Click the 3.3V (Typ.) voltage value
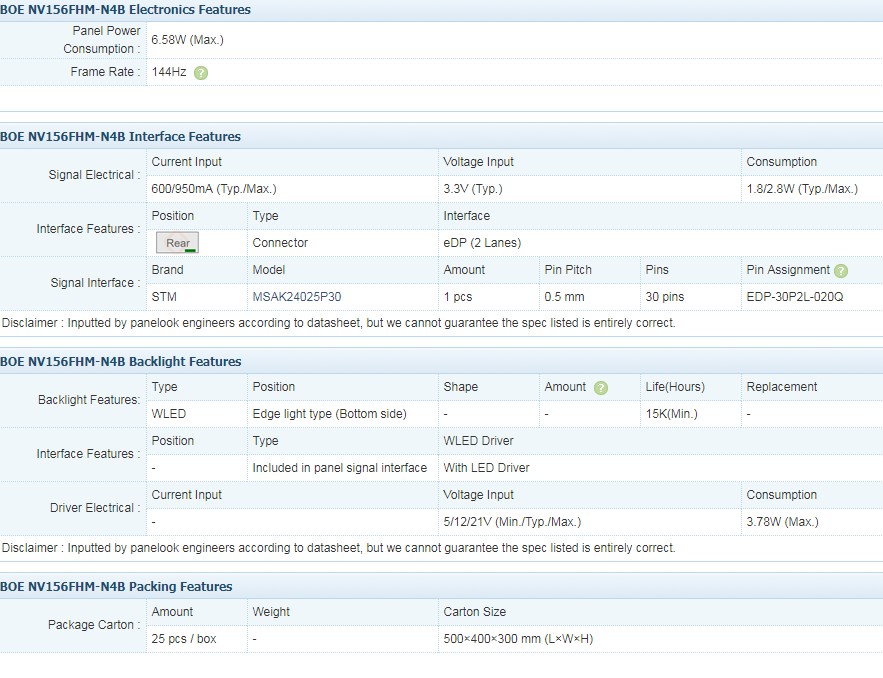The width and height of the screenshot is (883, 678). coord(472,189)
